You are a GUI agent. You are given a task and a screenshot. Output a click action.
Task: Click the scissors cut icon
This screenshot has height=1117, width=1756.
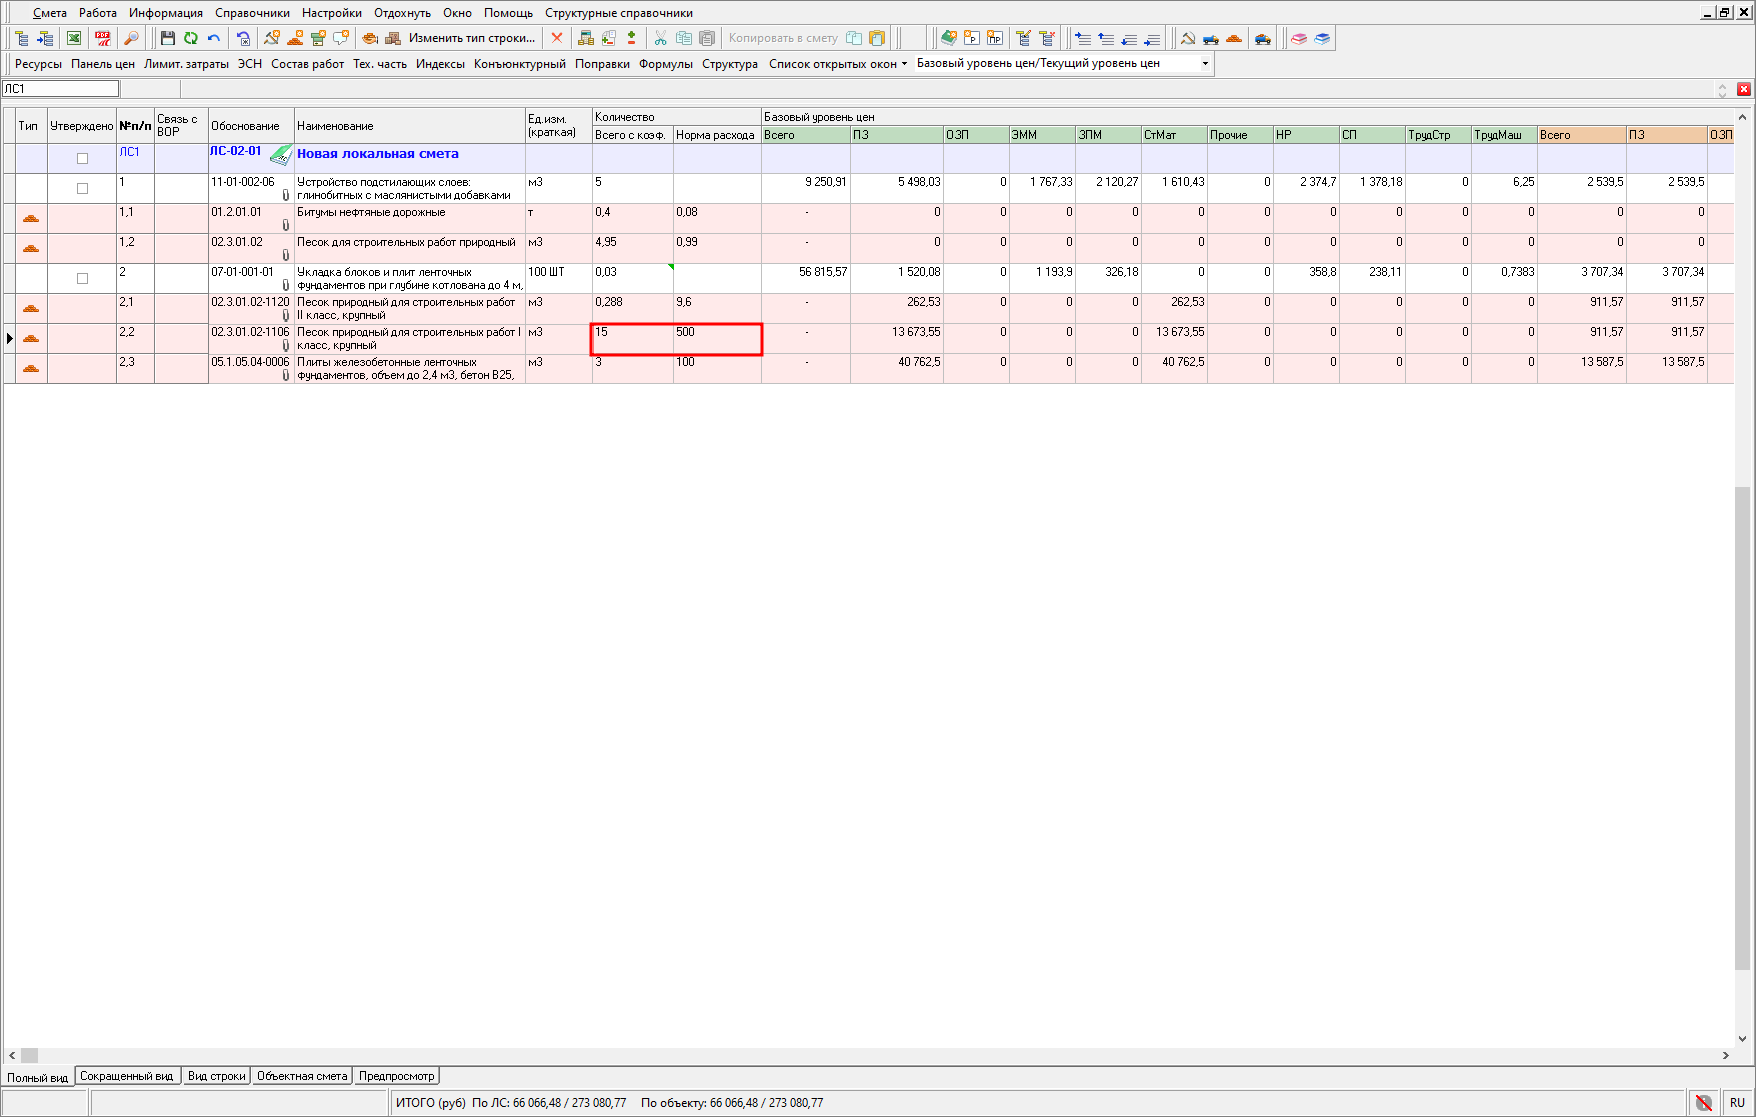660,38
